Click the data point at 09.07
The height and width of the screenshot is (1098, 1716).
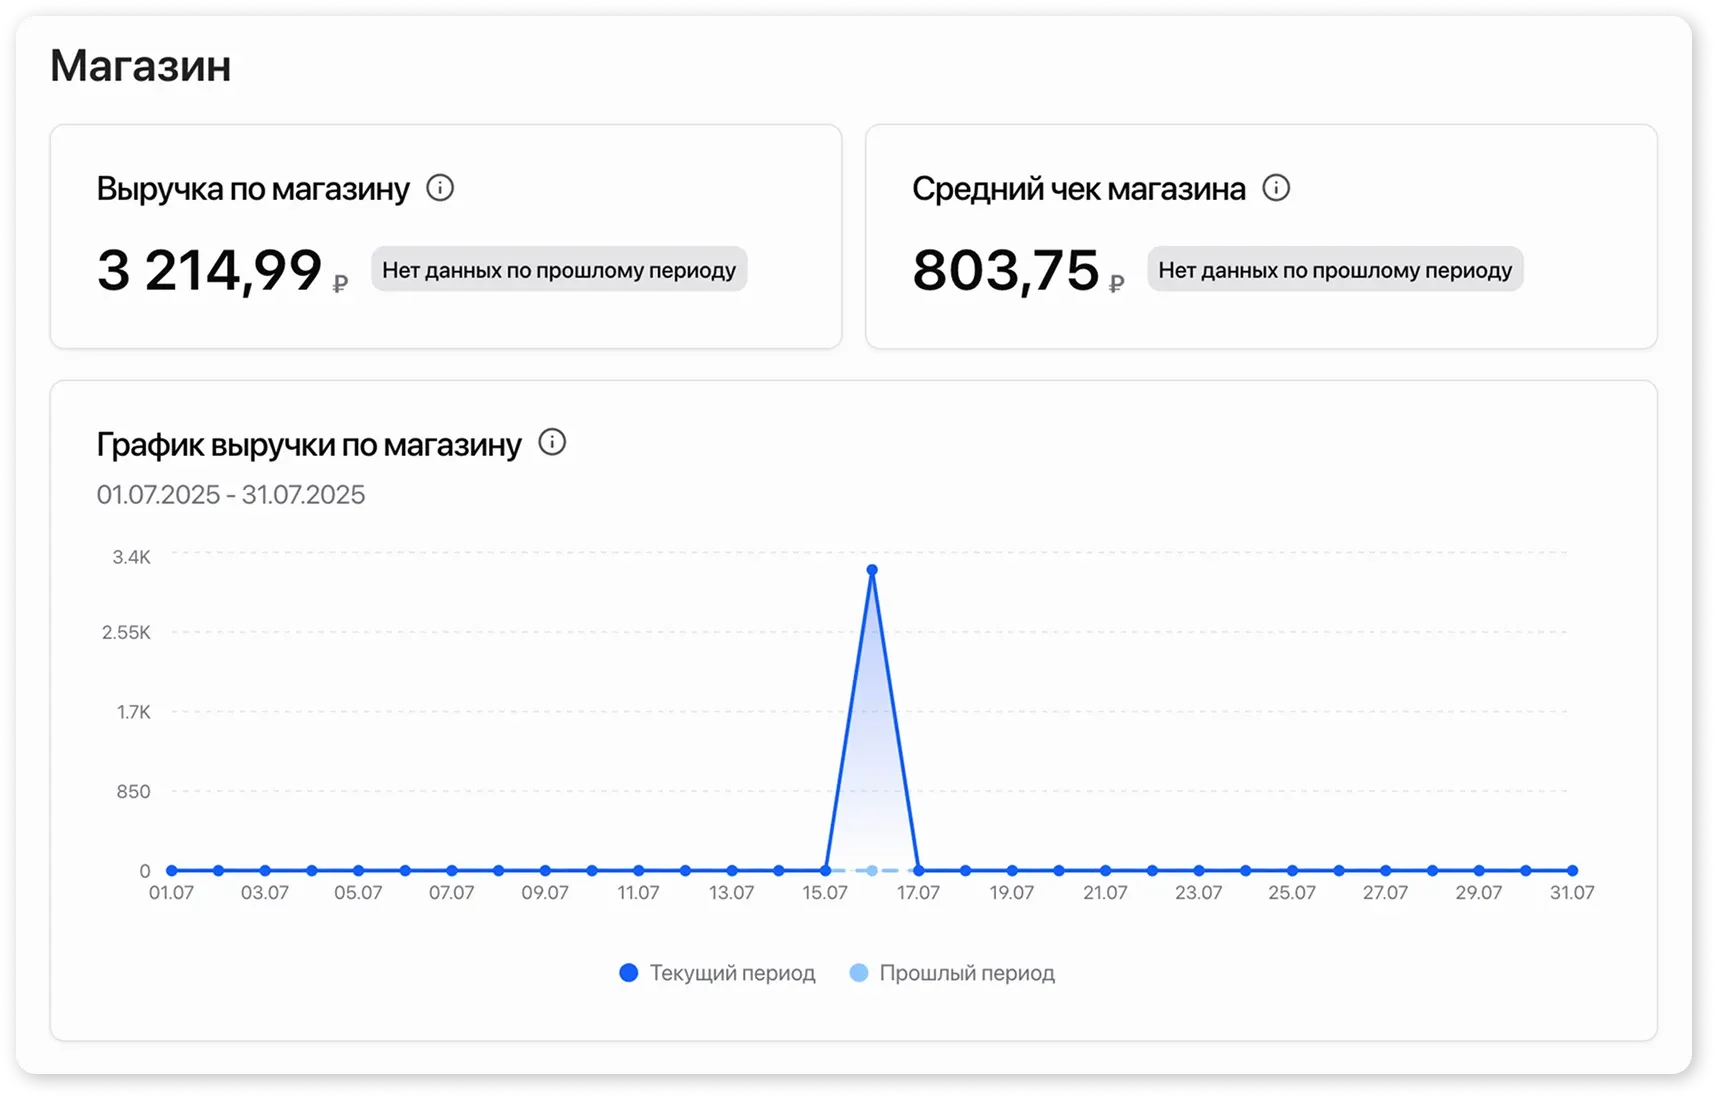point(545,871)
